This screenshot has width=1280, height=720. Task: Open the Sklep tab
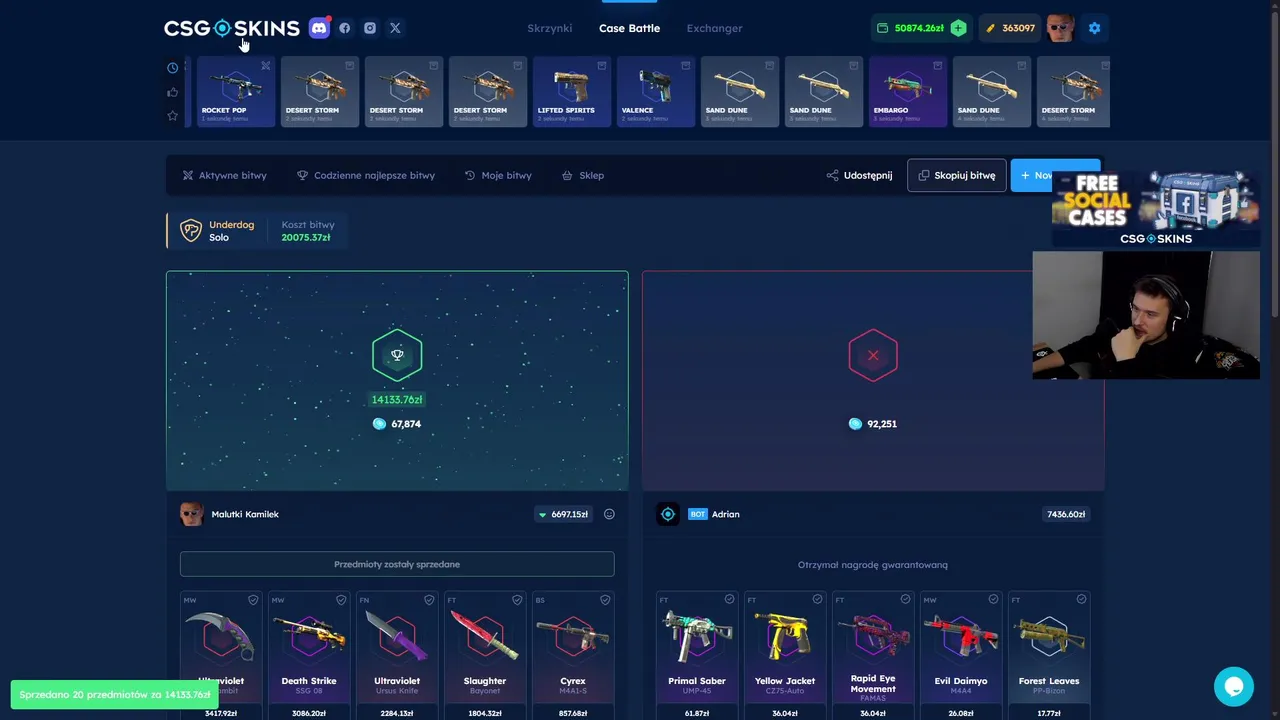(x=583, y=175)
